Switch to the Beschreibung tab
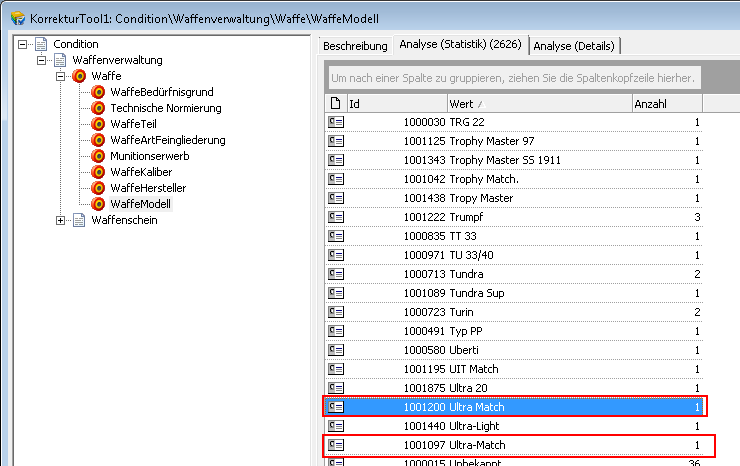The width and height of the screenshot is (740, 466). click(355, 45)
